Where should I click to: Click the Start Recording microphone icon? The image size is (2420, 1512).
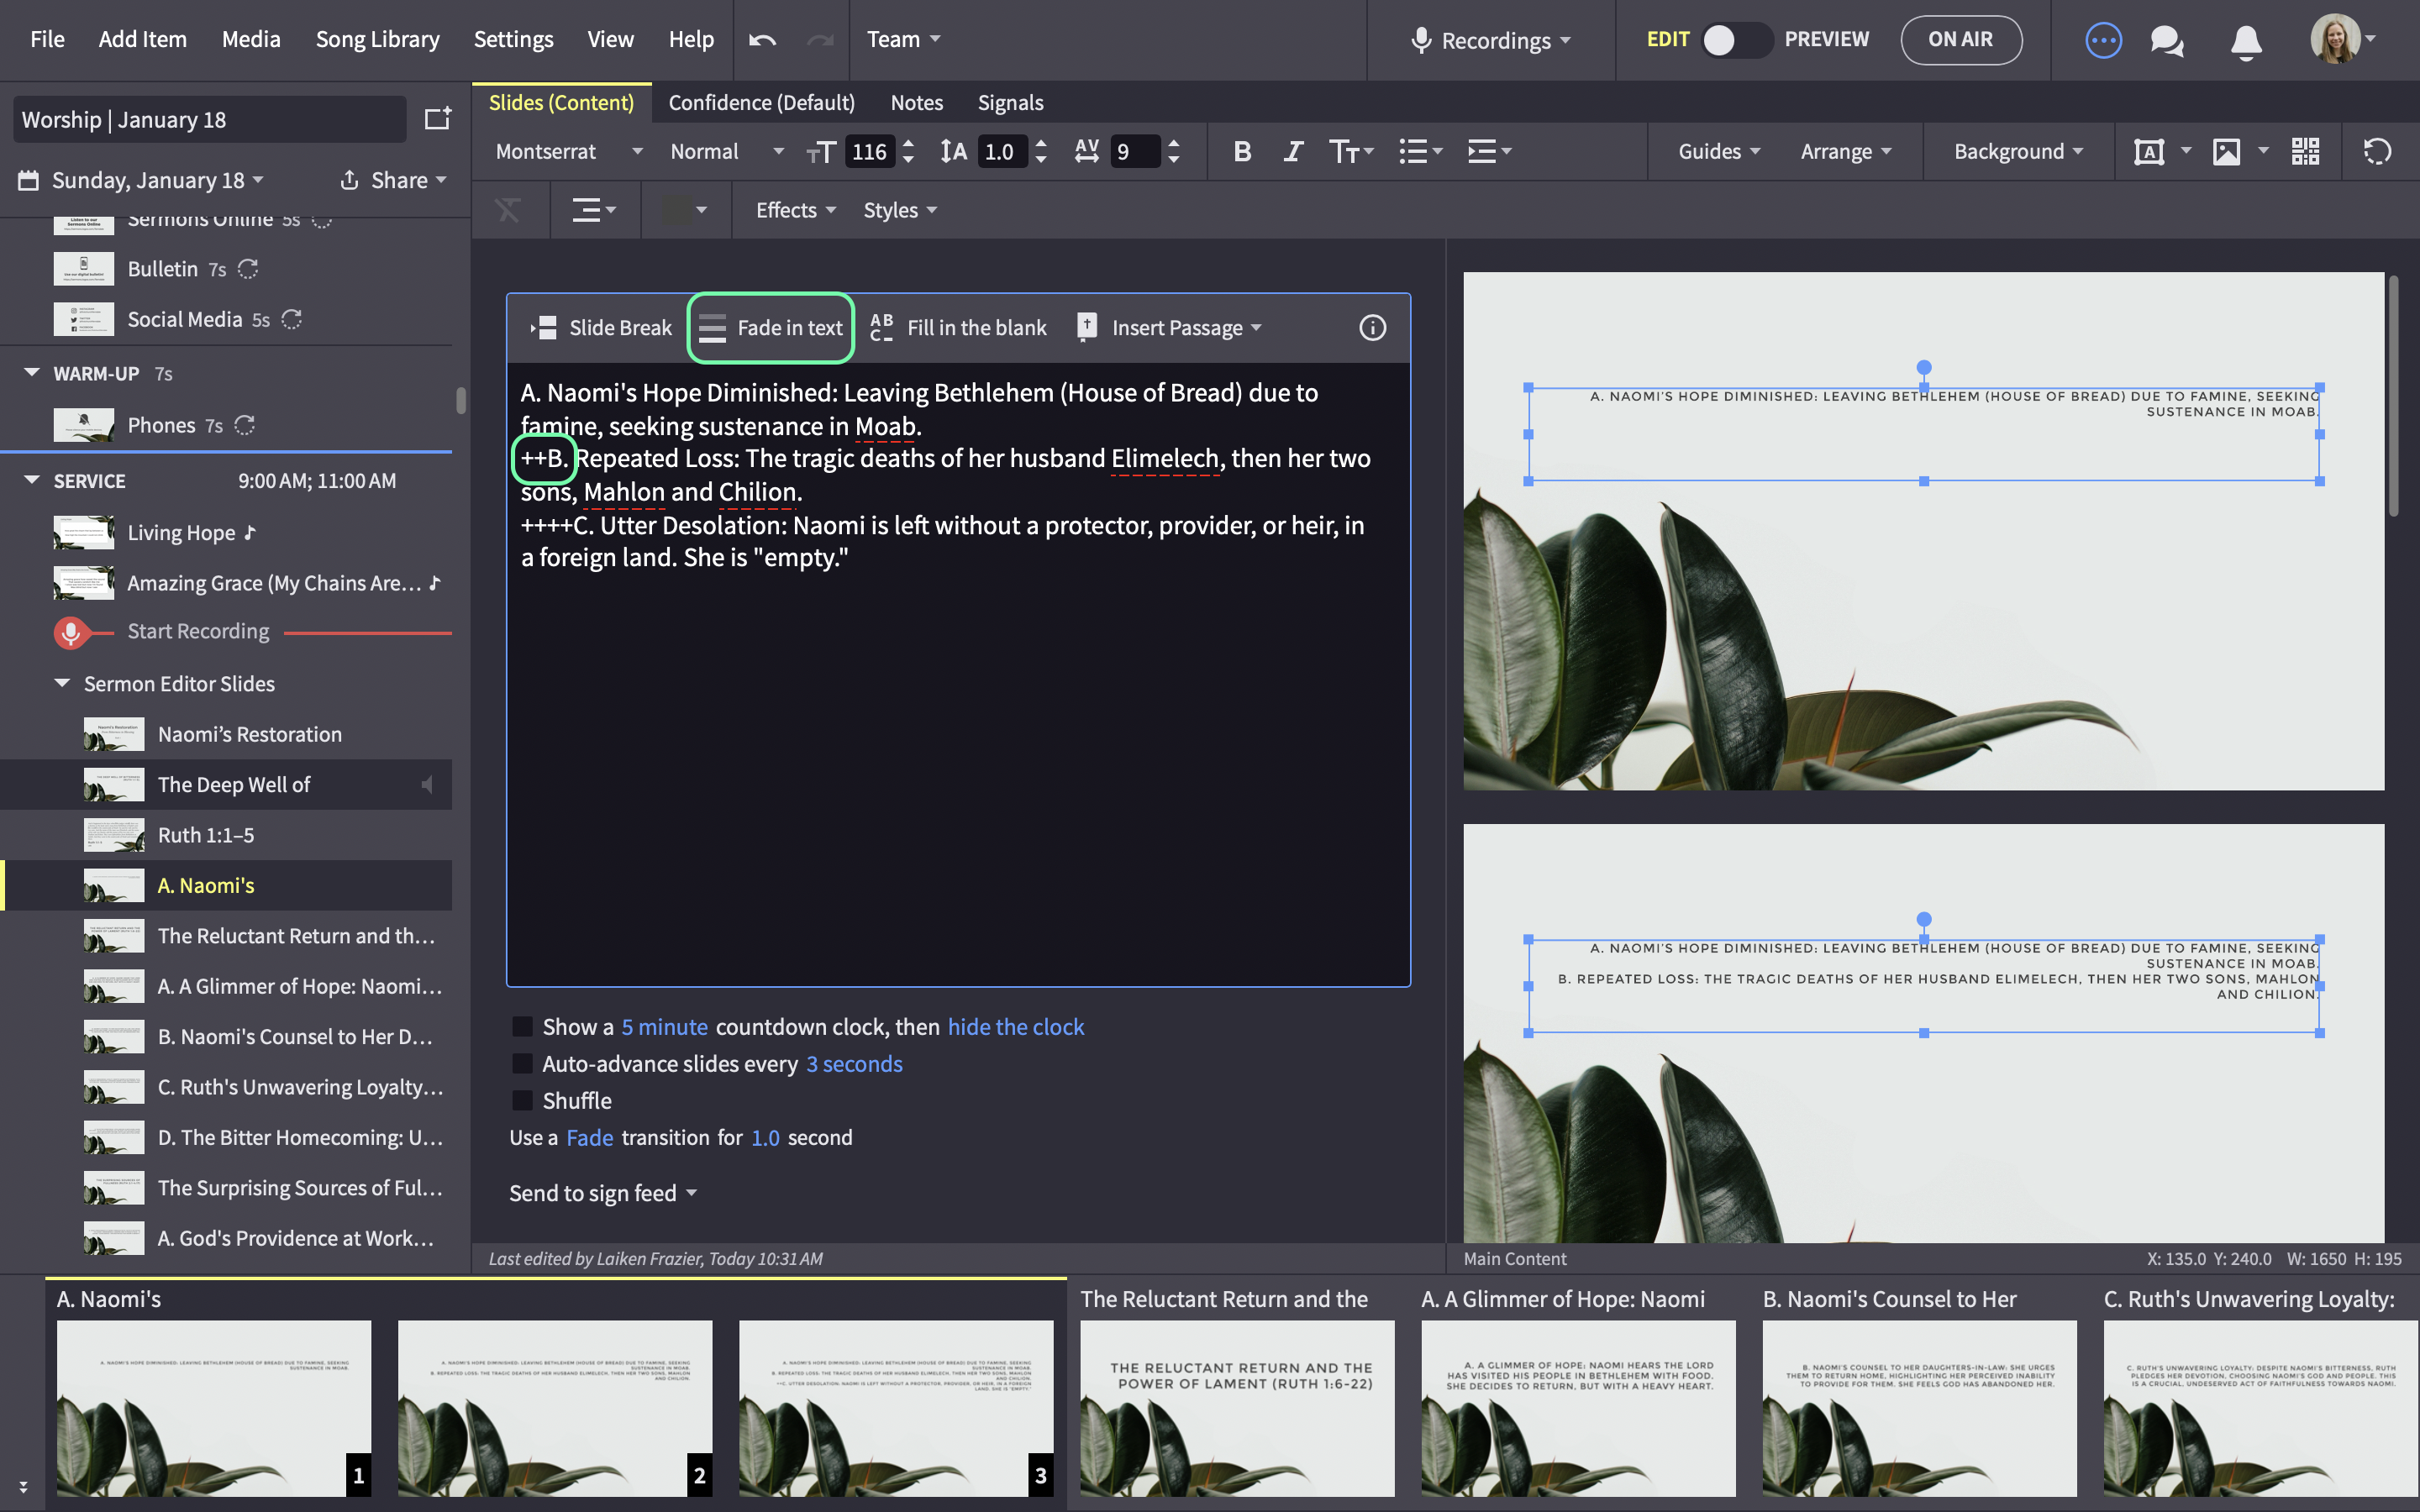pyautogui.click(x=70, y=632)
